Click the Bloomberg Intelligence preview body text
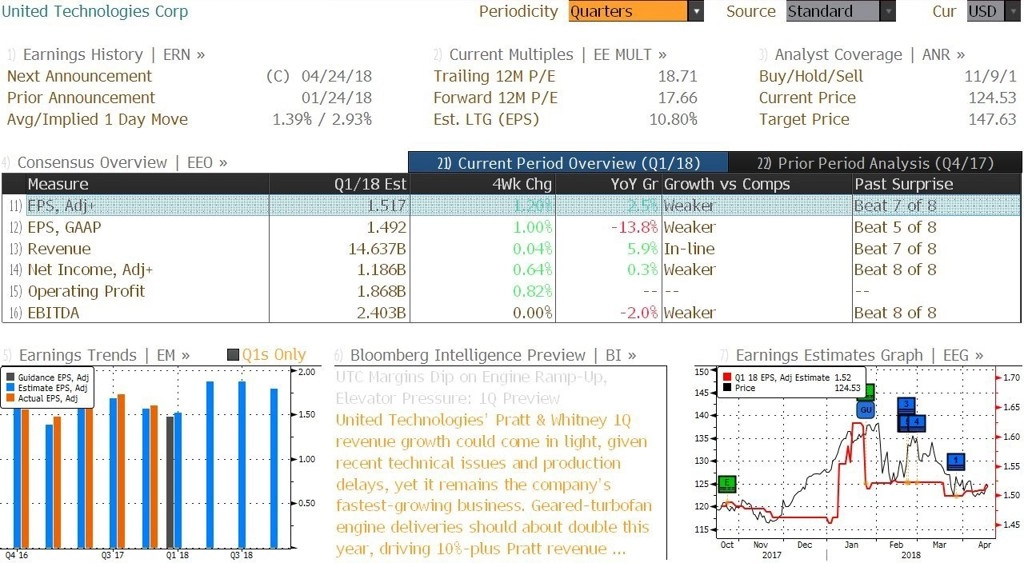This screenshot has width=1024, height=563. [494, 485]
